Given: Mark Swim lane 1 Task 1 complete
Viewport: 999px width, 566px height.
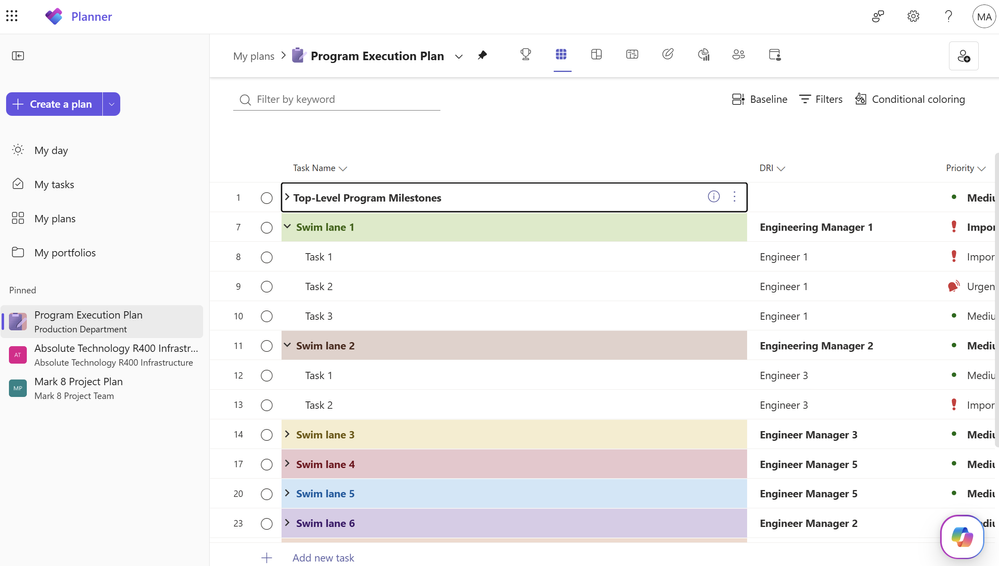Looking at the screenshot, I should pos(267,257).
